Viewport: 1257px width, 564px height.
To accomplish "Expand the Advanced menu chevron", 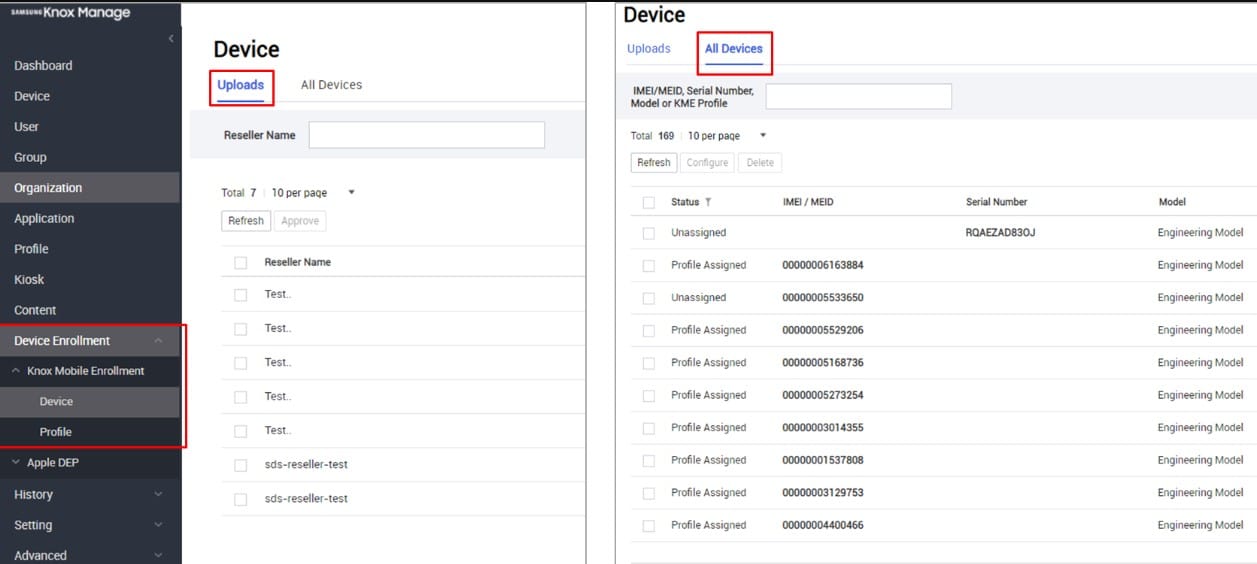I will [x=158, y=555].
